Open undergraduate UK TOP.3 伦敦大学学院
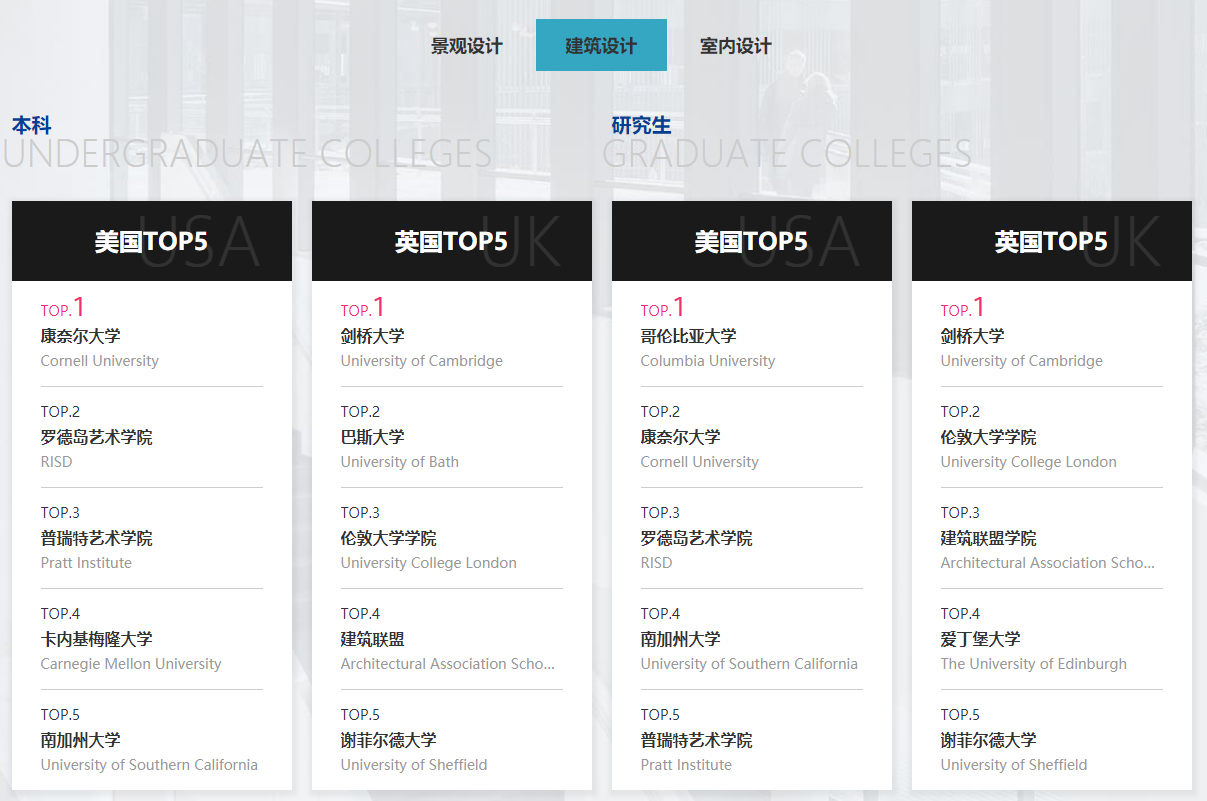Image resolution: width=1207 pixels, height=801 pixels. pyautogui.click(x=388, y=538)
